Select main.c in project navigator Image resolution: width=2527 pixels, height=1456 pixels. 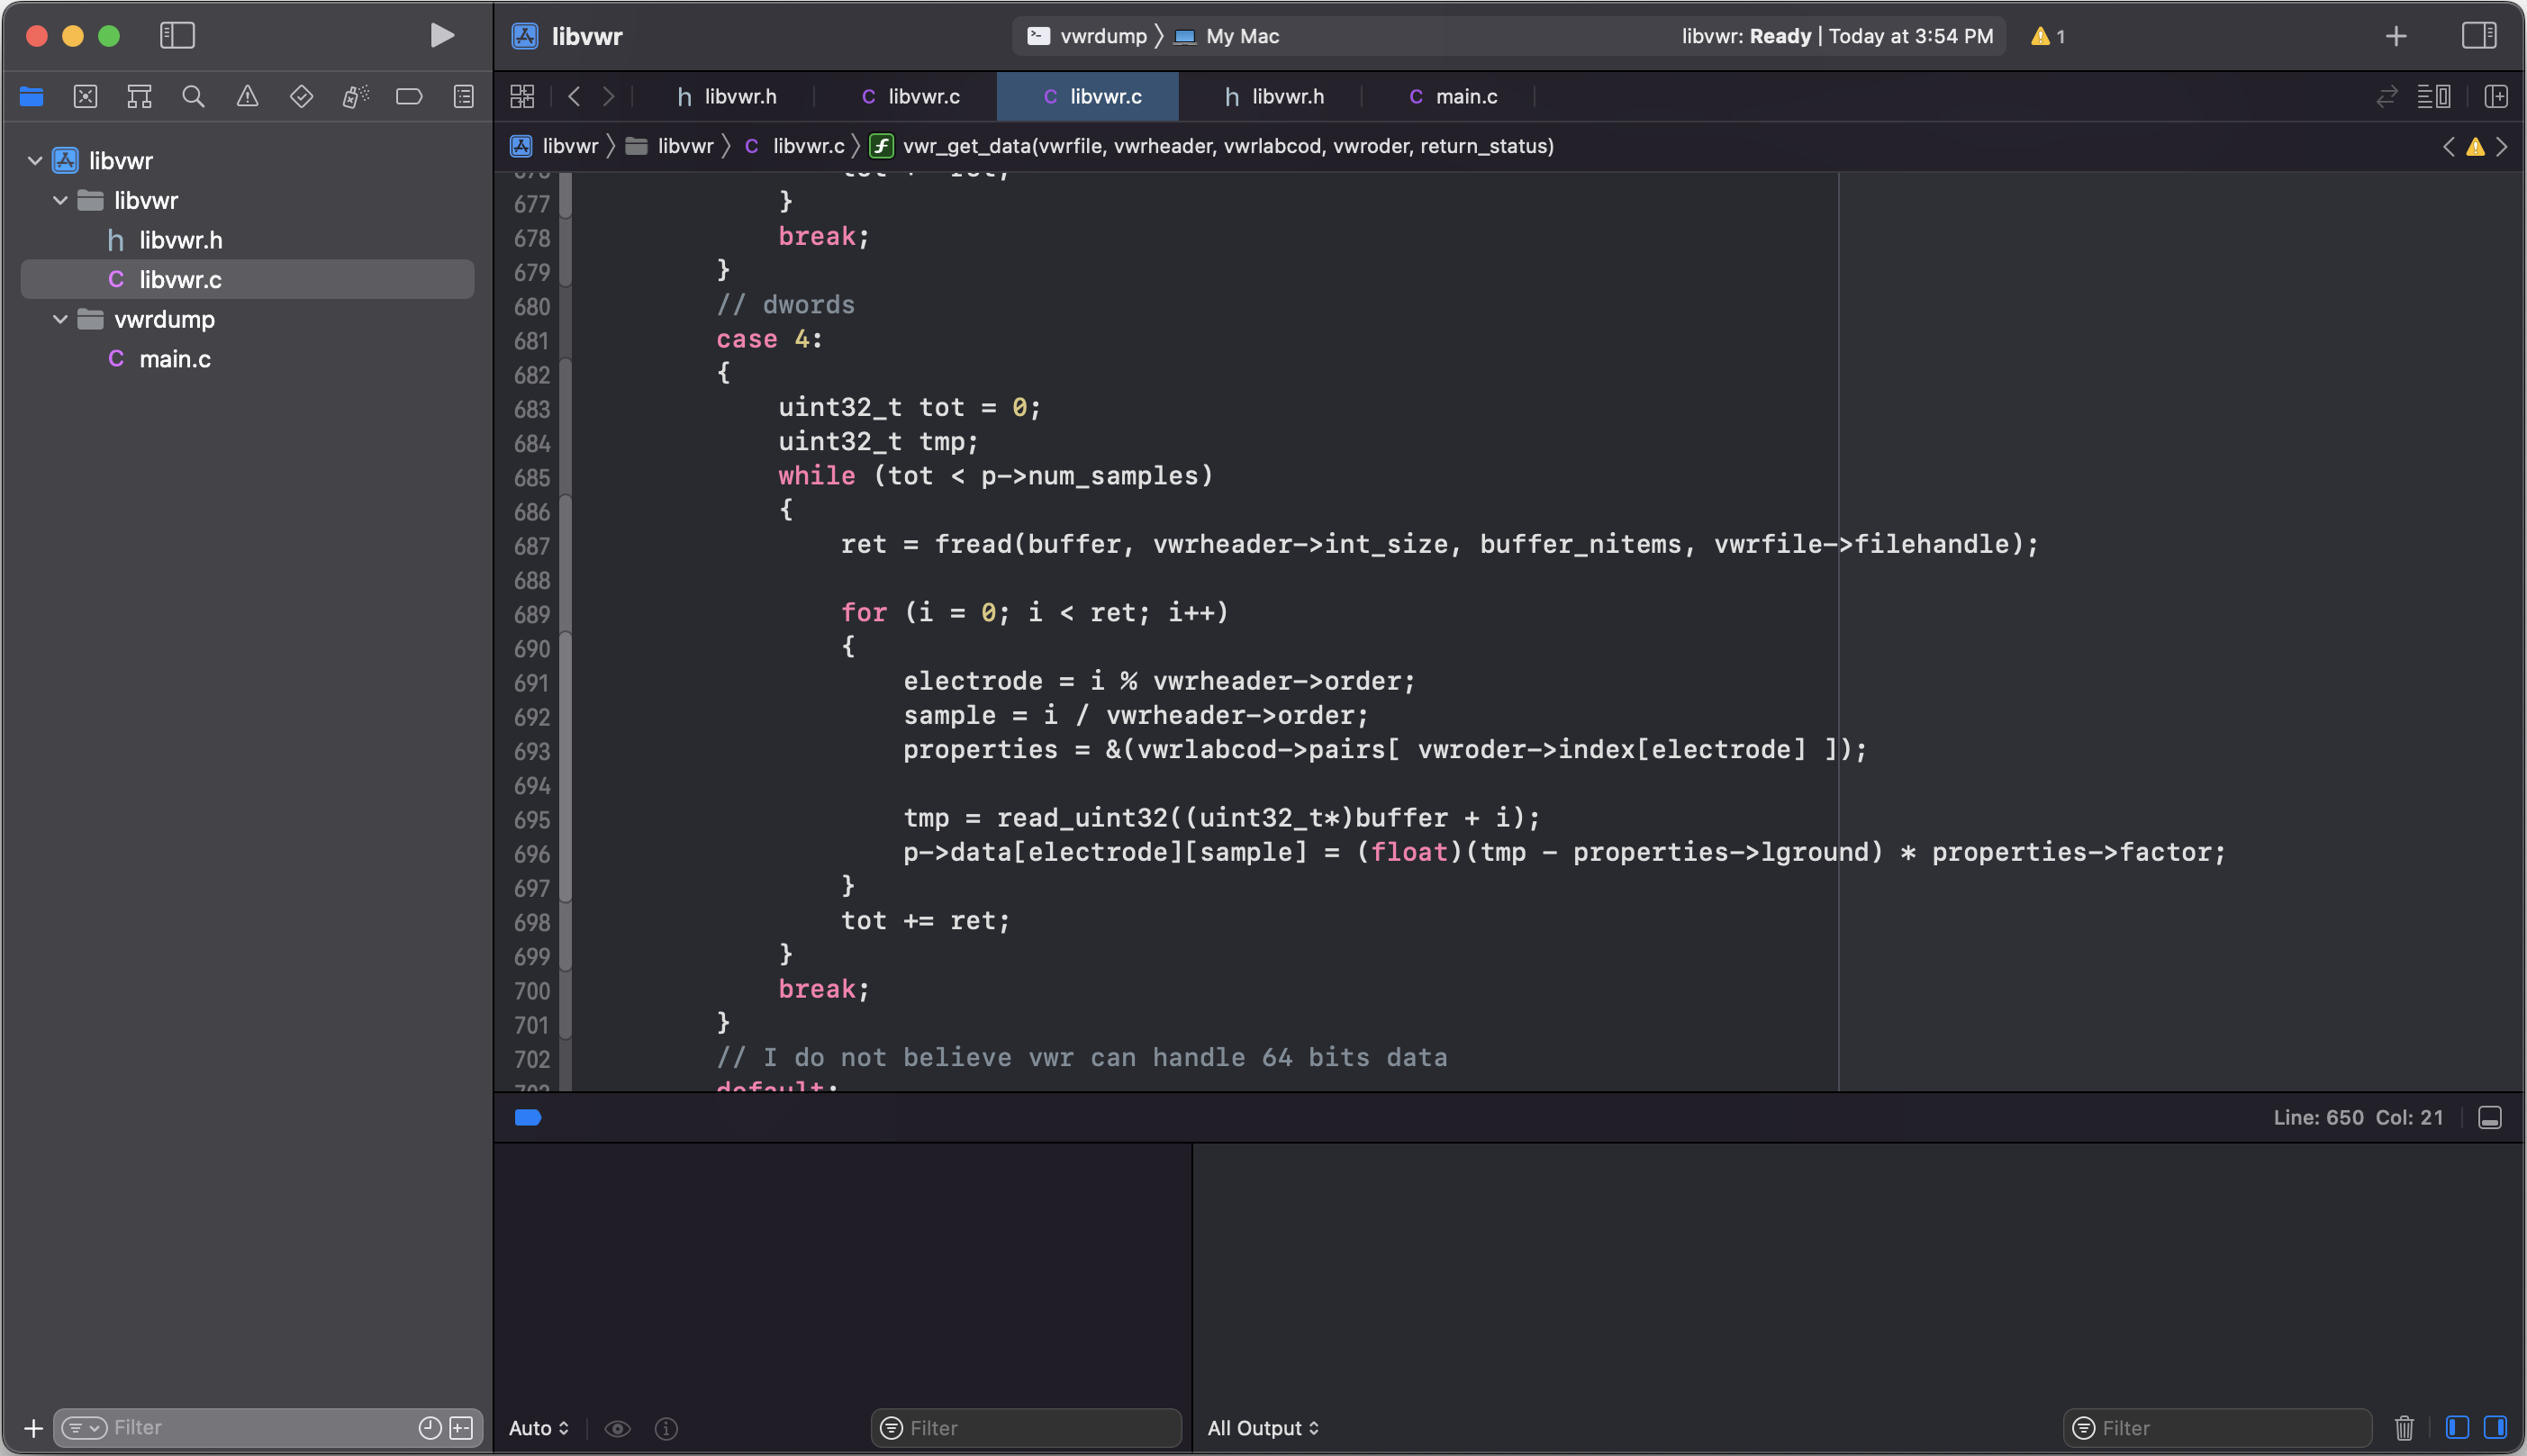pos(175,359)
